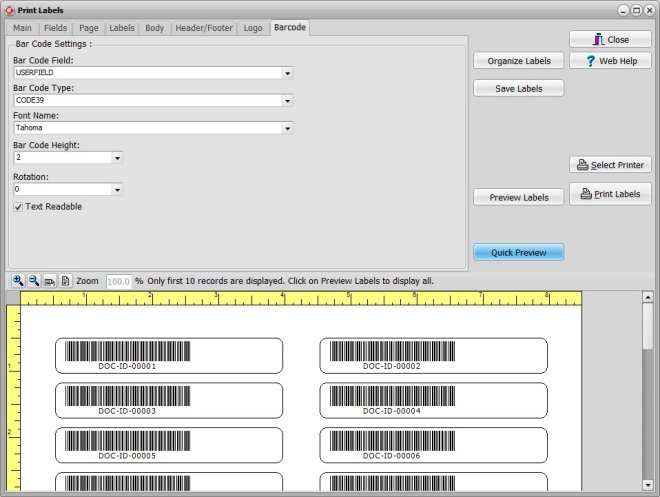Click the USERFIELD value in Bar Code Field
Image resolution: width=660 pixels, height=497 pixels.
(35, 73)
